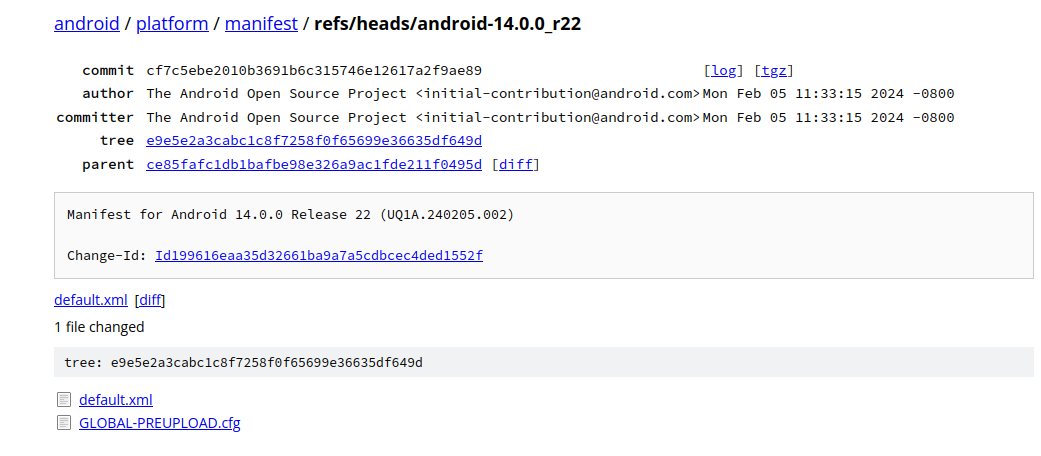This screenshot has height=456, width=1041.
Task: Open default.xml in the tree file listing
Action: click(115, 400)
